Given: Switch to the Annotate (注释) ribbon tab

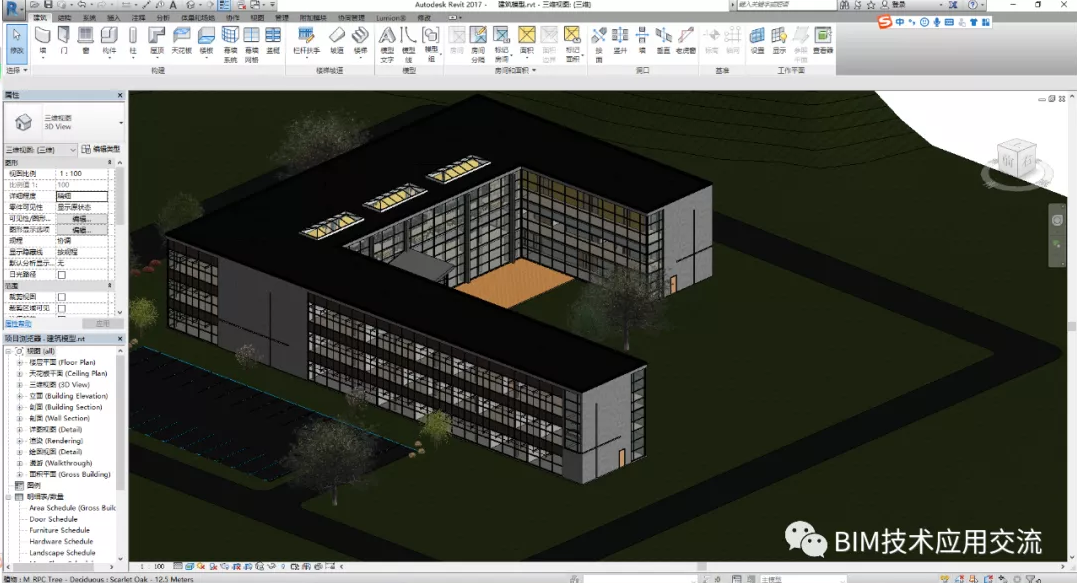Looking at the screenshot, I should pos(138,17).
